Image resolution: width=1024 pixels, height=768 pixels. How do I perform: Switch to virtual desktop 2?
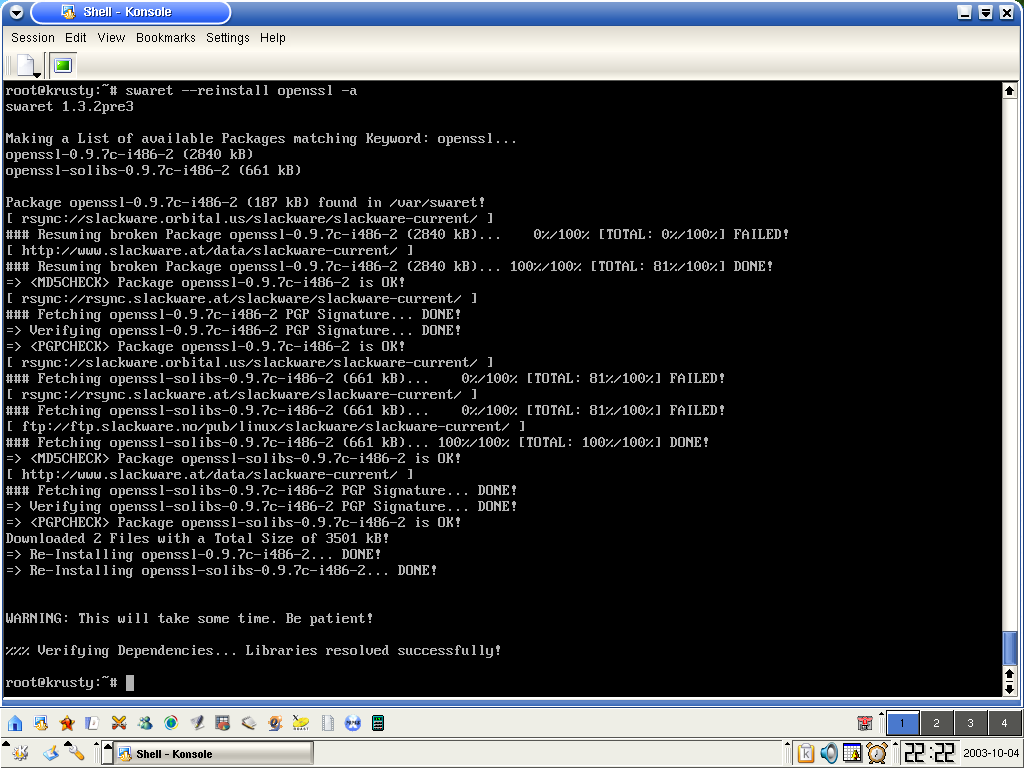click(x=936, y=723)
